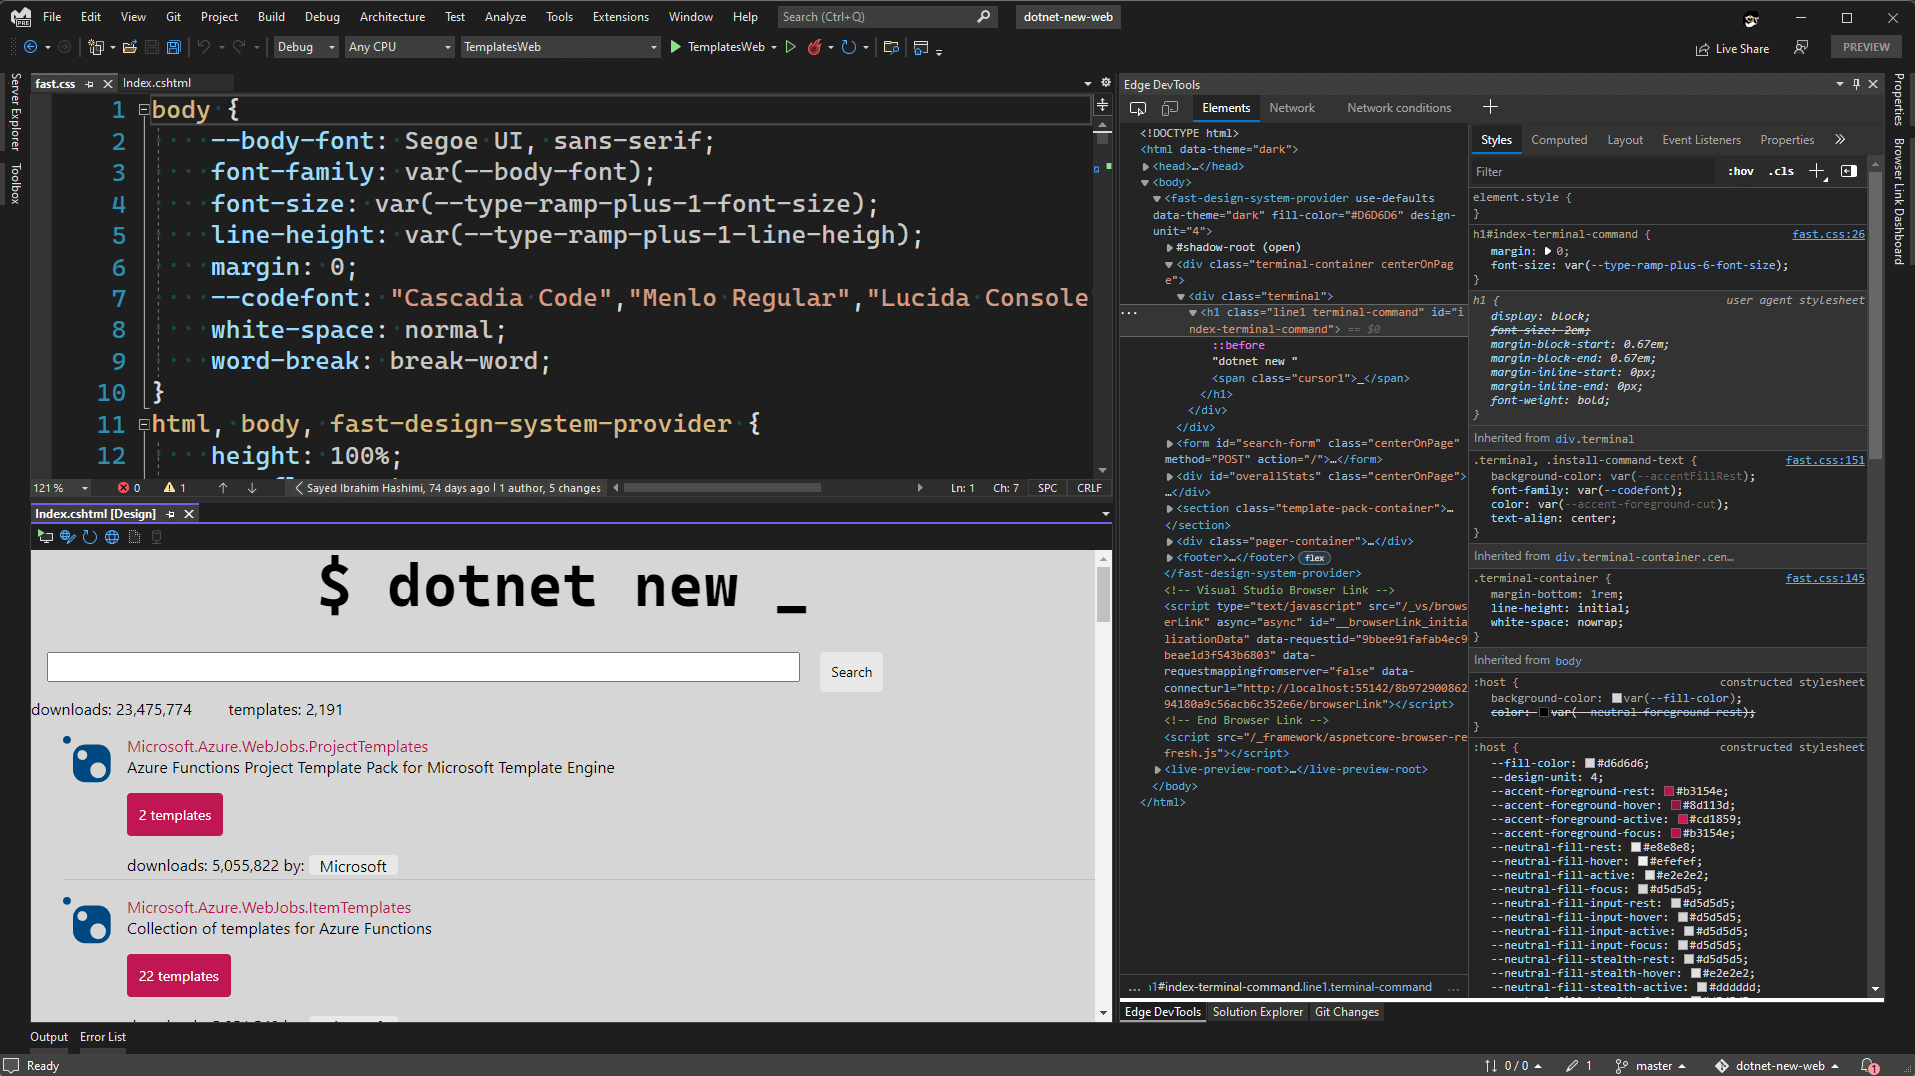The image size is (1915, 1076).
Task: Open the Architecture menu
Action: [392, 16]
